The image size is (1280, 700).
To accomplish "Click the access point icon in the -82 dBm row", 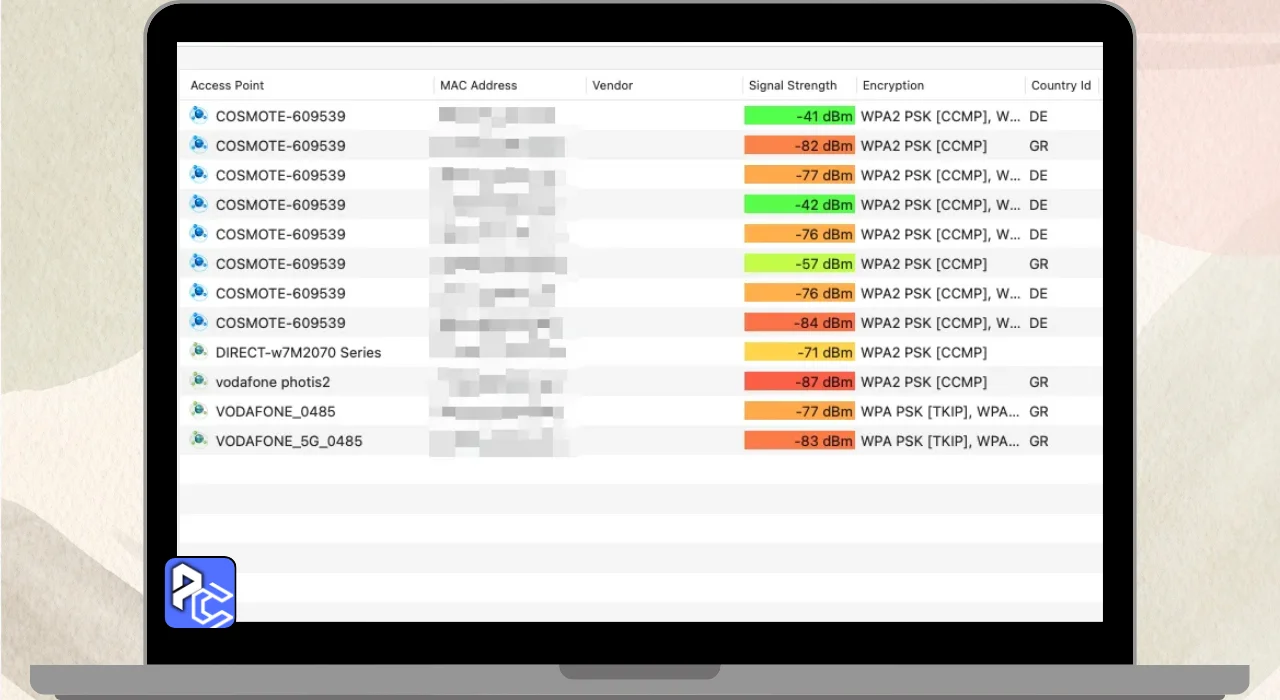I will coord(198,145).
